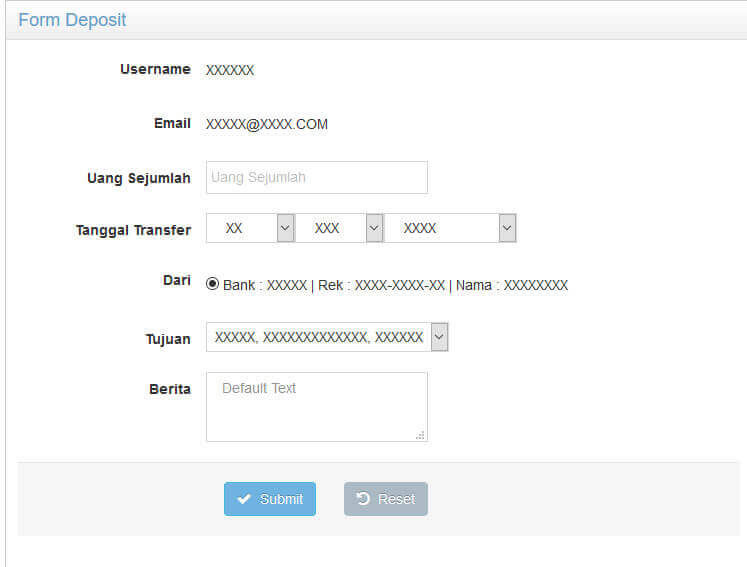
Task: Click the Username label
Action: point(155,69)
